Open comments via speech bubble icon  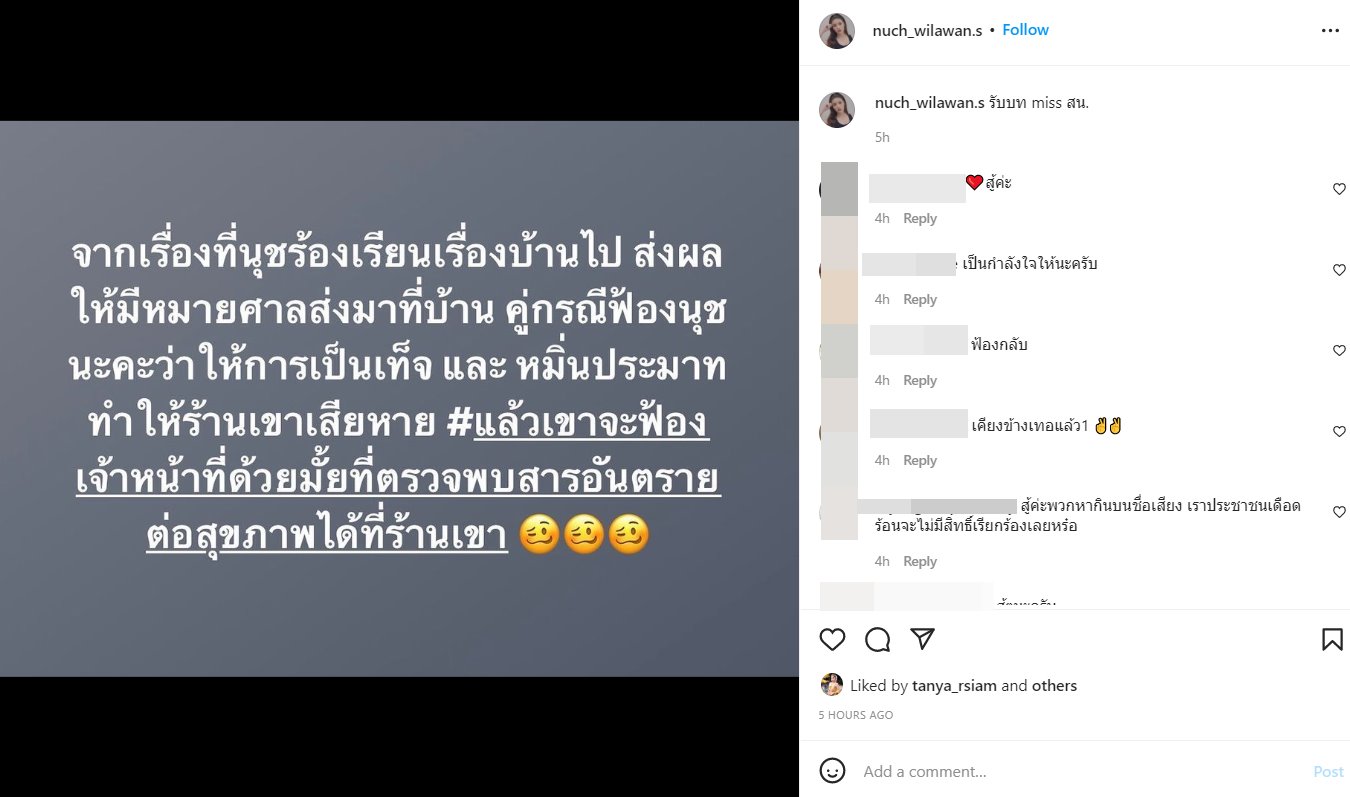877,640
